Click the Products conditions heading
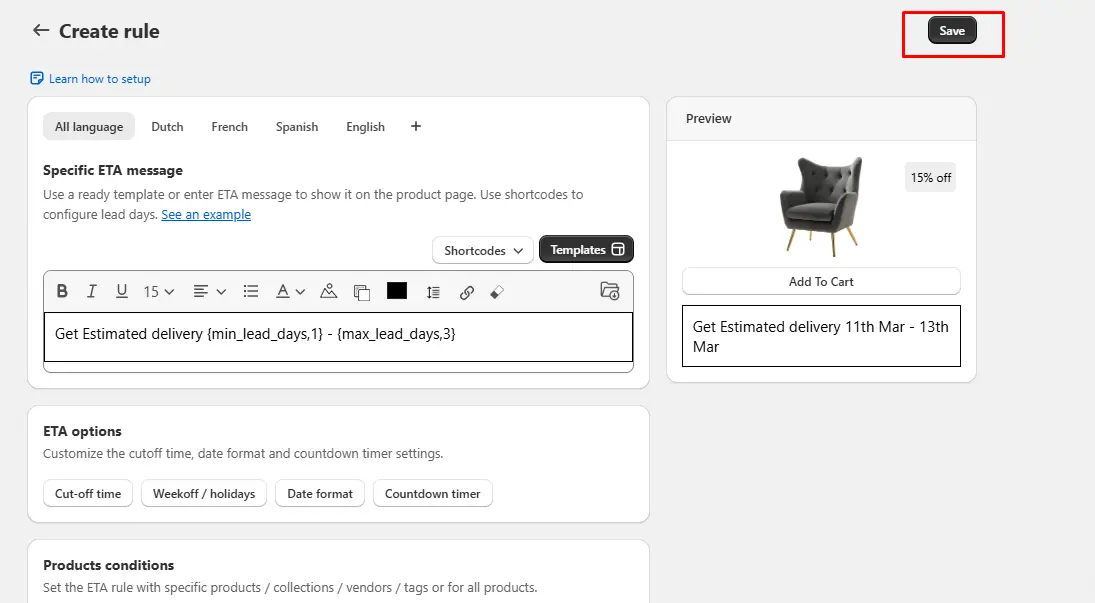 point(109,565)
